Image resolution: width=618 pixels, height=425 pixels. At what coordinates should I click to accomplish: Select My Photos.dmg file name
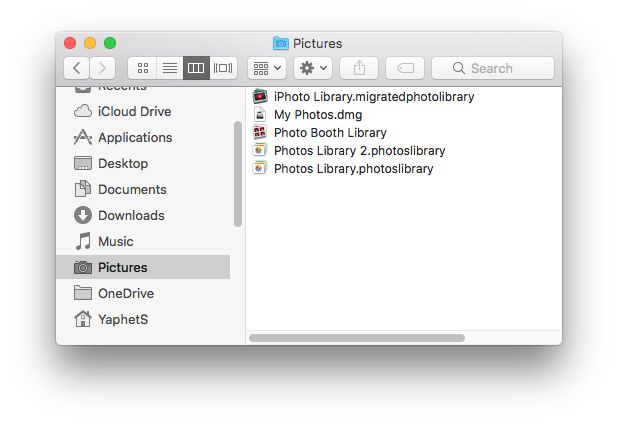[x=318, y=115]
